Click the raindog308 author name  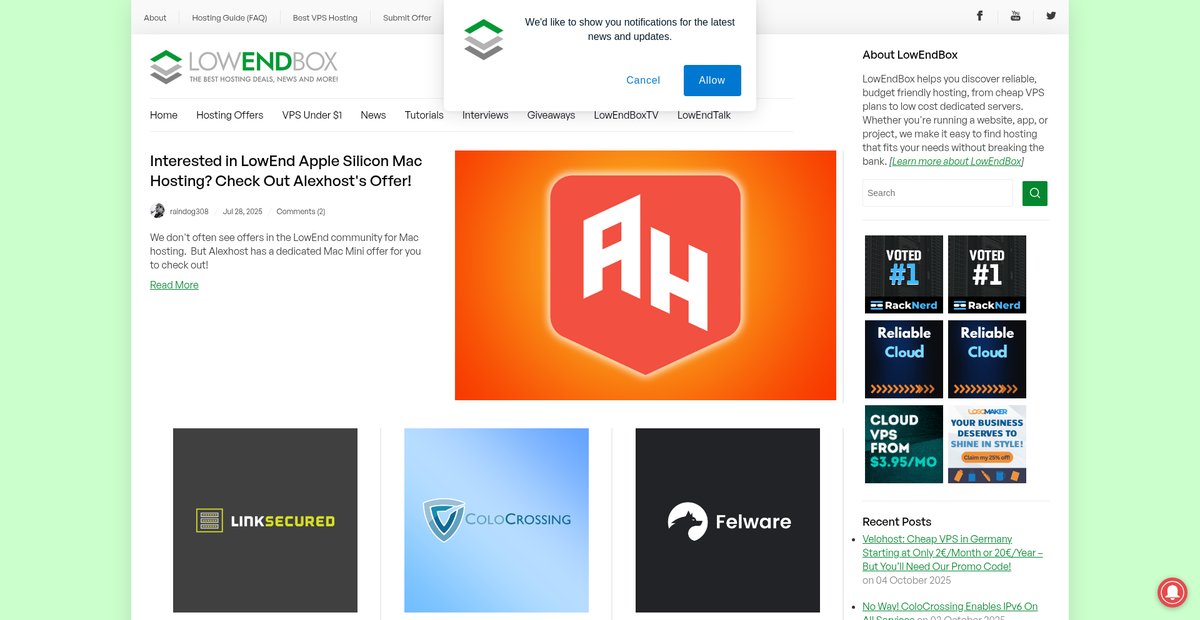click(x=189, y=211)
